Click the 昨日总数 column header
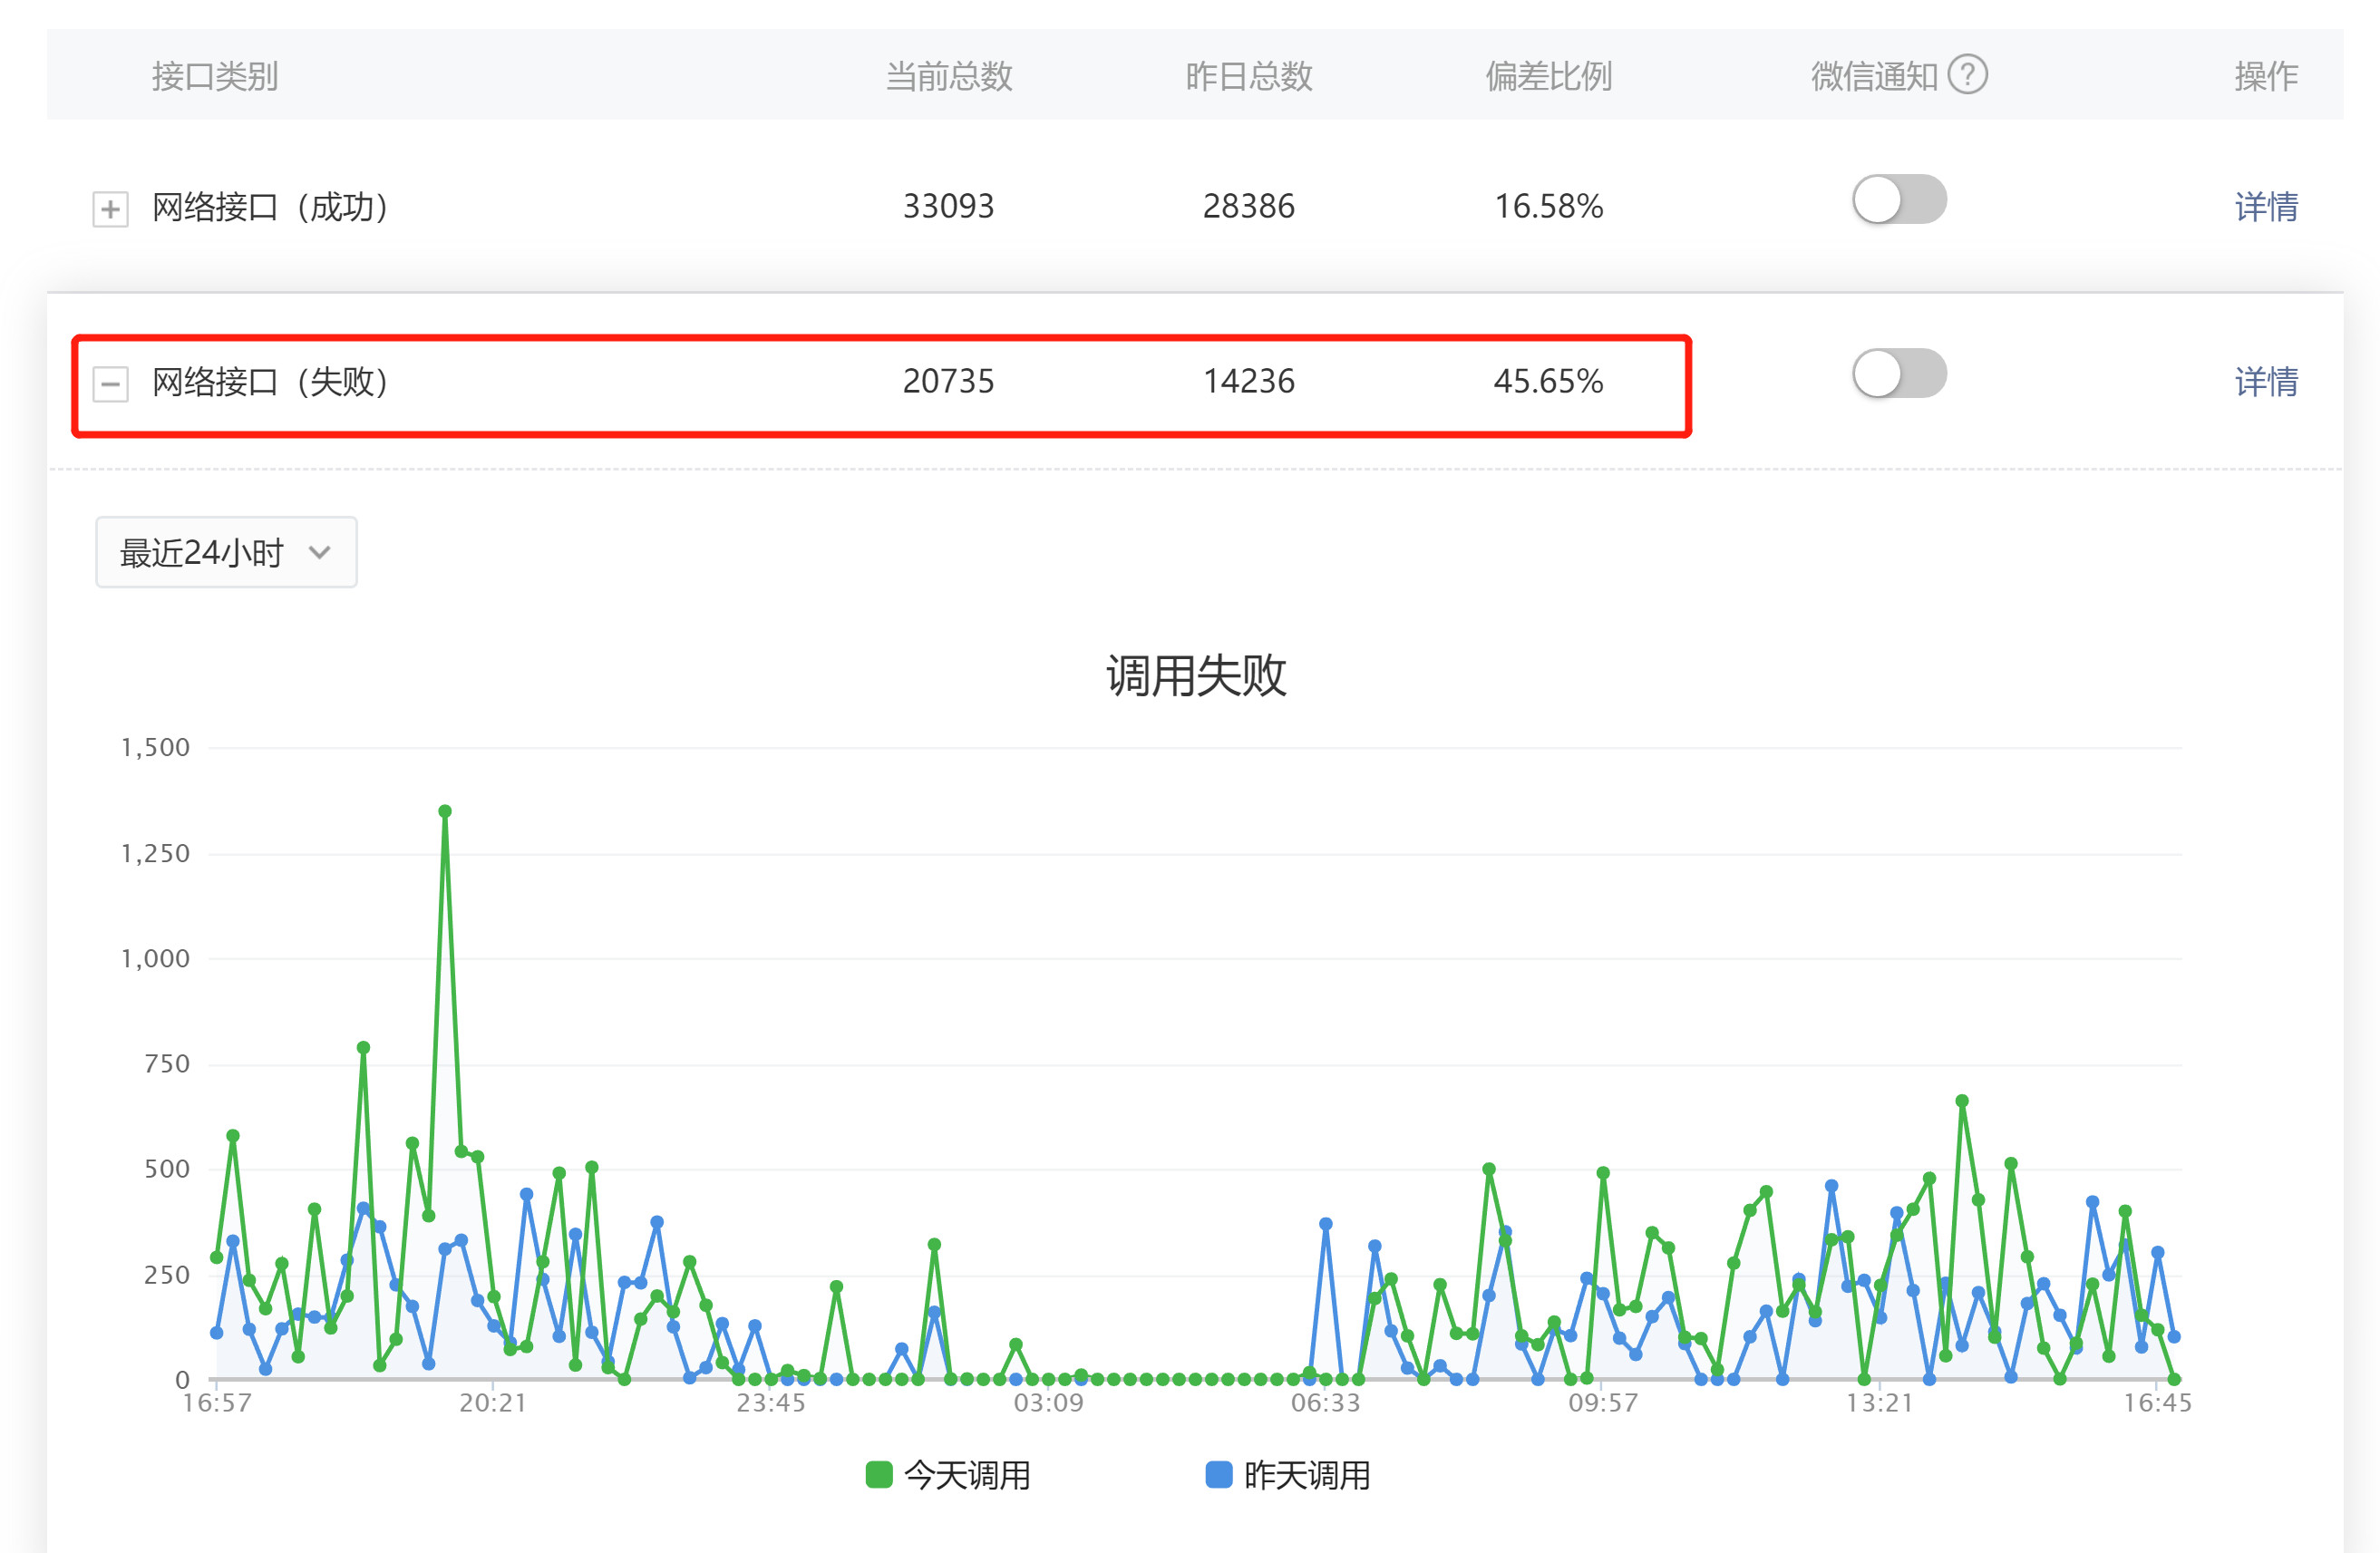The width and height of the screenshot is (2380, 1553). click(1248, 76)
